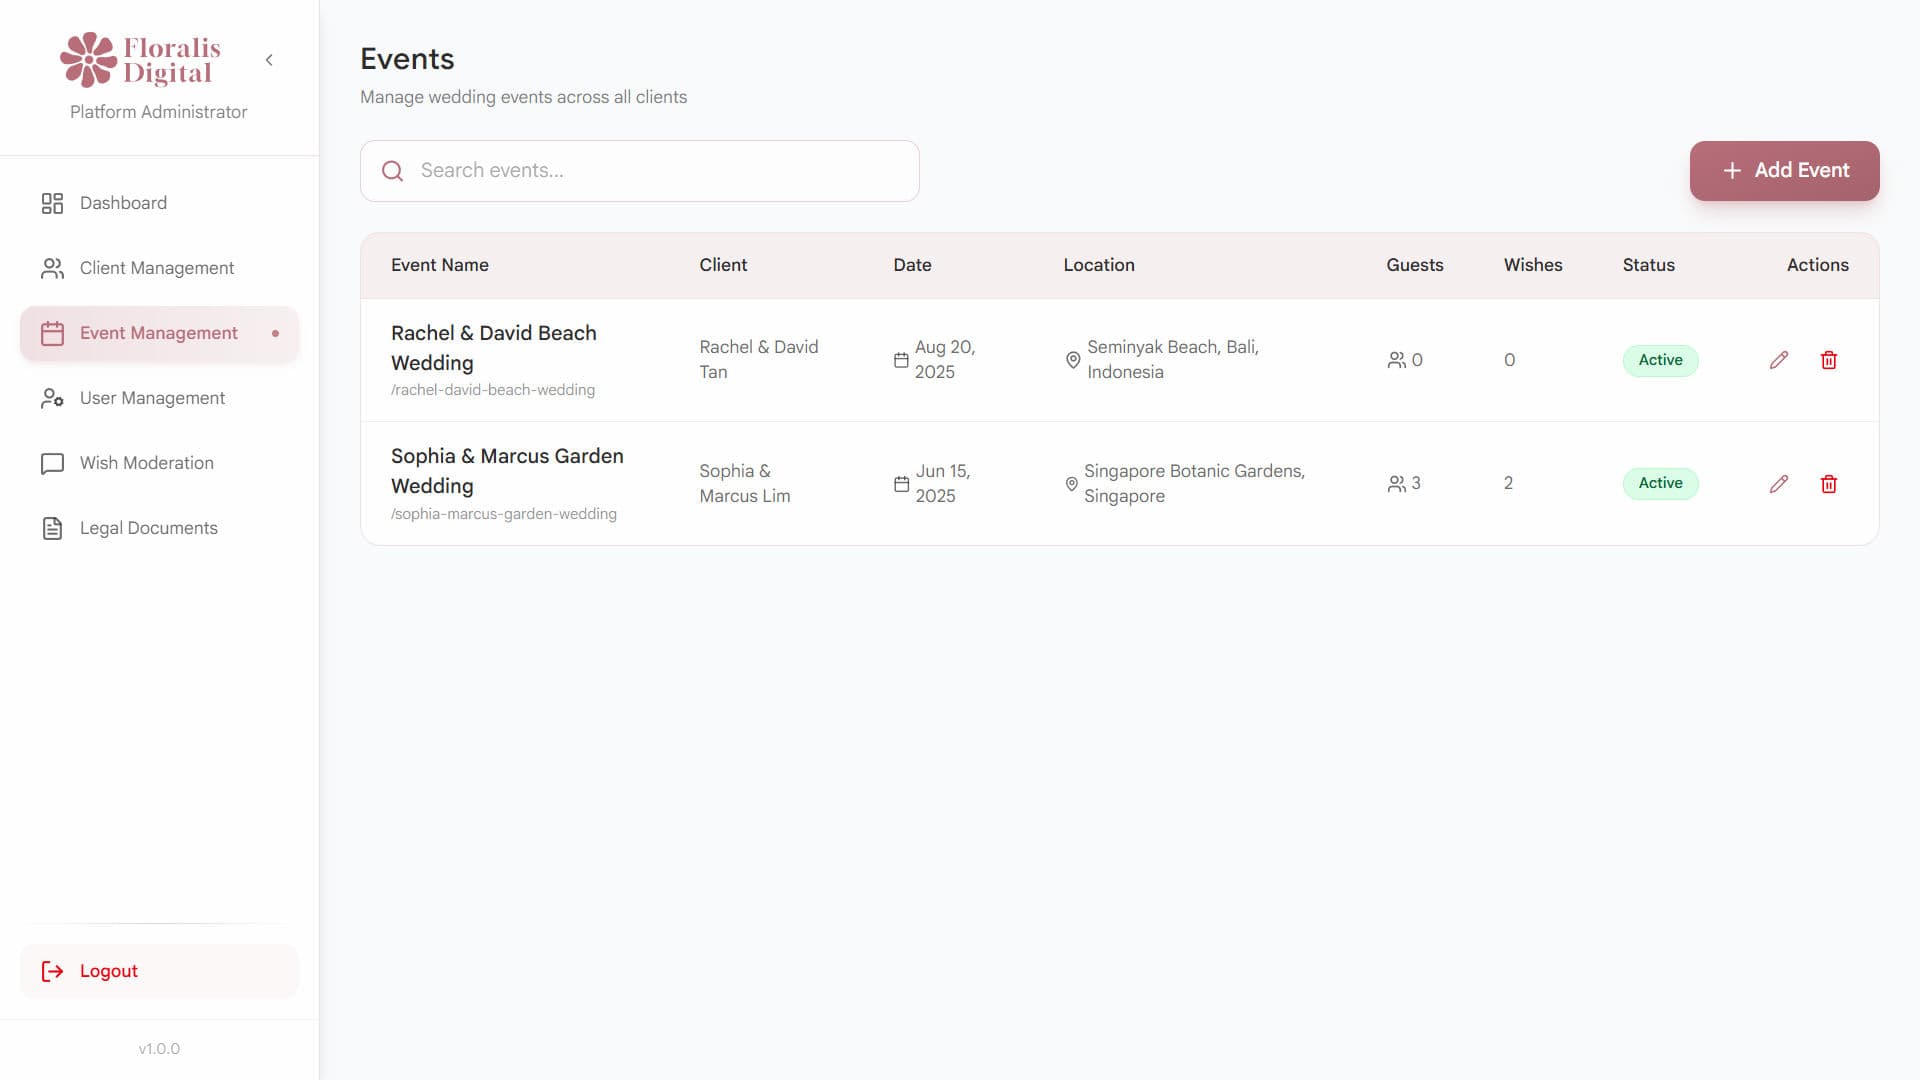Click the Aug 20, 2025 date

tap(944, 360)
